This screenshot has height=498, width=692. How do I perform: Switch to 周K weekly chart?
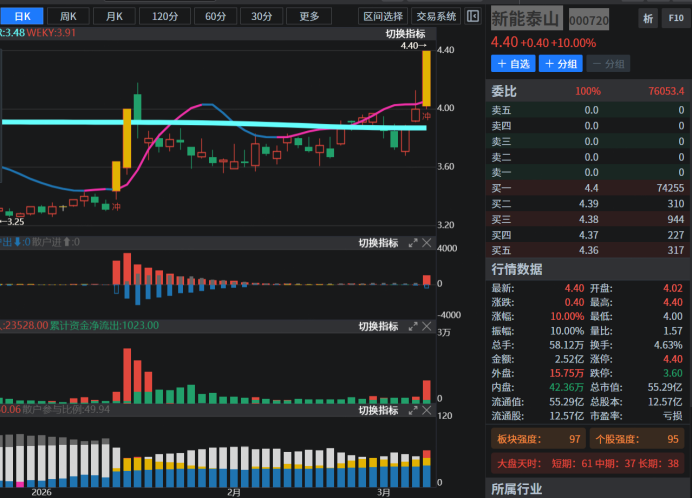68,16
